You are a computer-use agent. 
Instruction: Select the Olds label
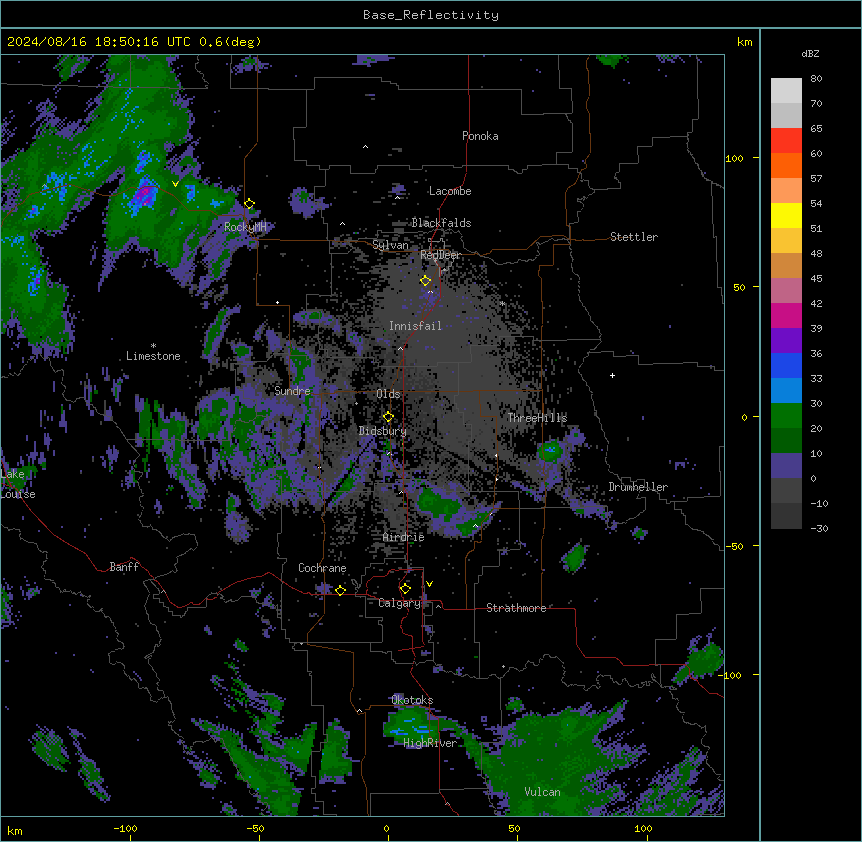[x=388, y=394]
